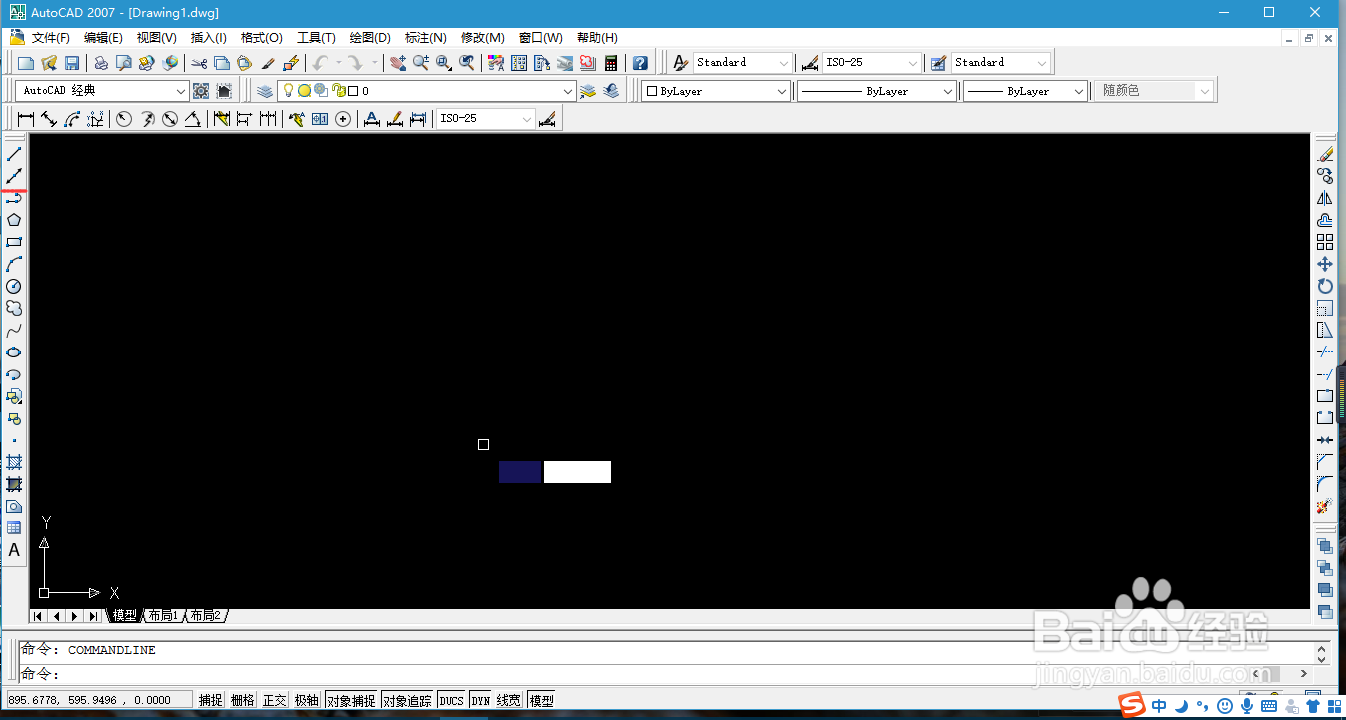The image size is (1346, 720).
Task: Select the Revision Cloud tool
Action: pyautogui.click(x=14, y=308)
